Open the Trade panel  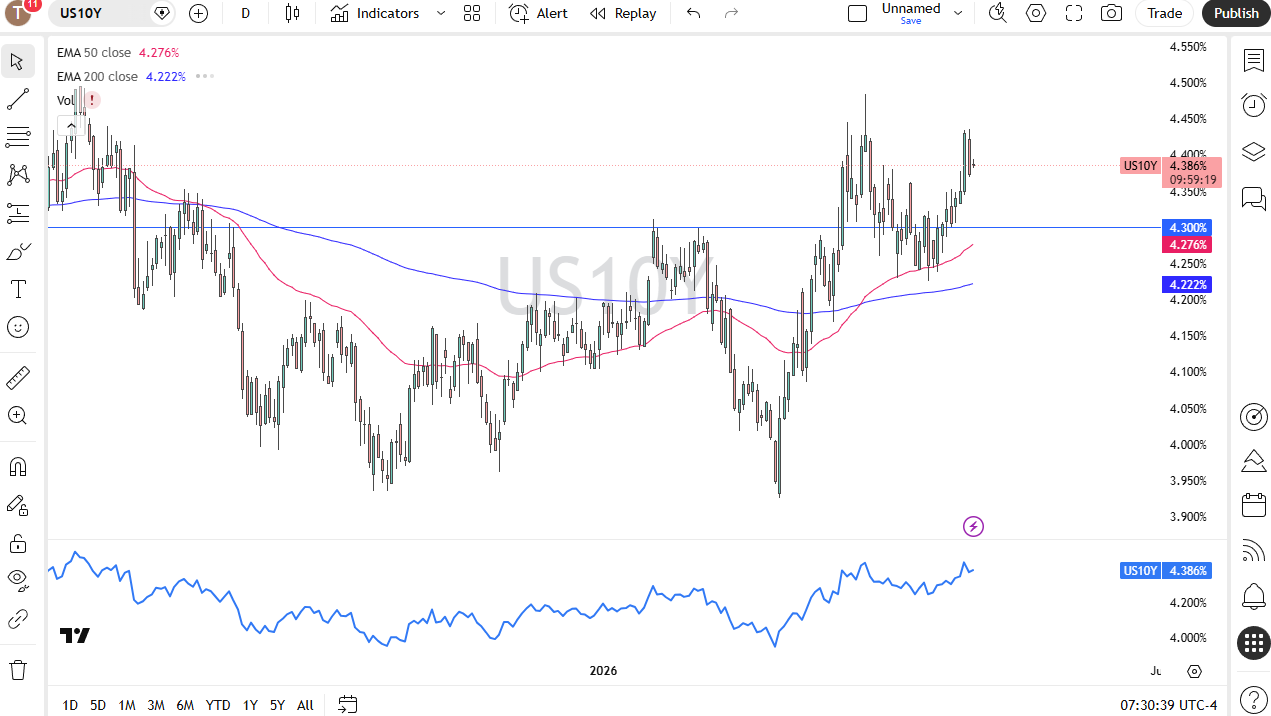tap(1164, 13)
